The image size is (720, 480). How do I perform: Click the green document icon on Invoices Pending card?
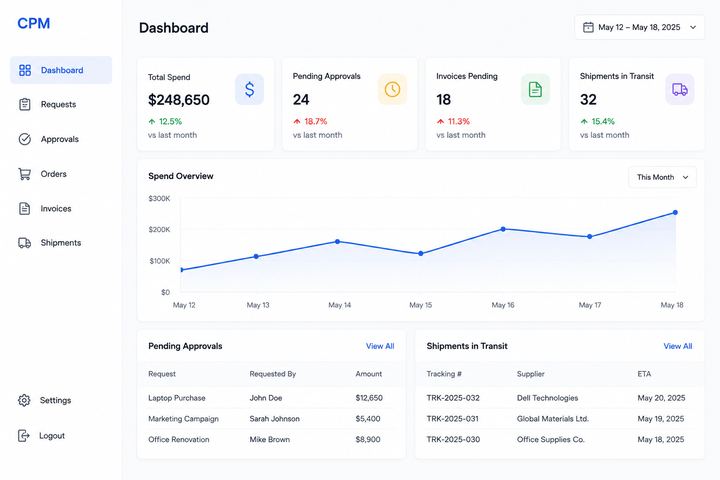click(x=535, y=89)
